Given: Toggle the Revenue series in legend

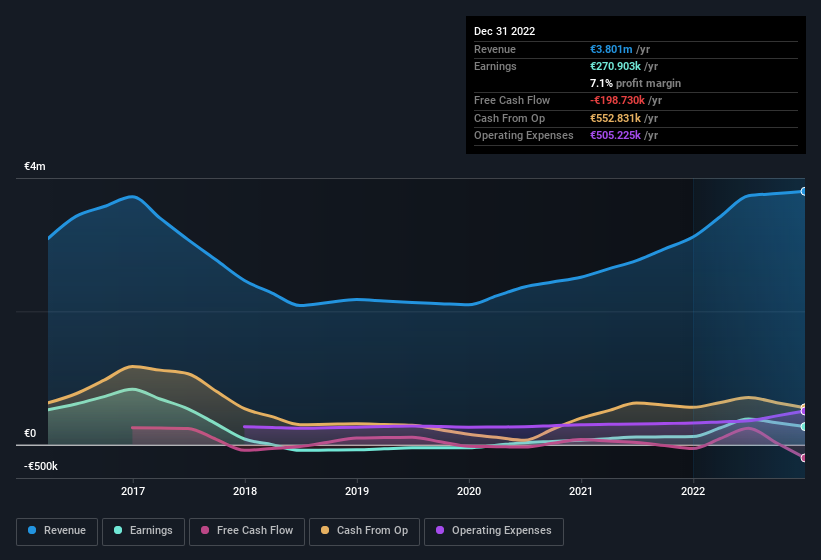Looking at the screenshot, I should click(57, 531).
